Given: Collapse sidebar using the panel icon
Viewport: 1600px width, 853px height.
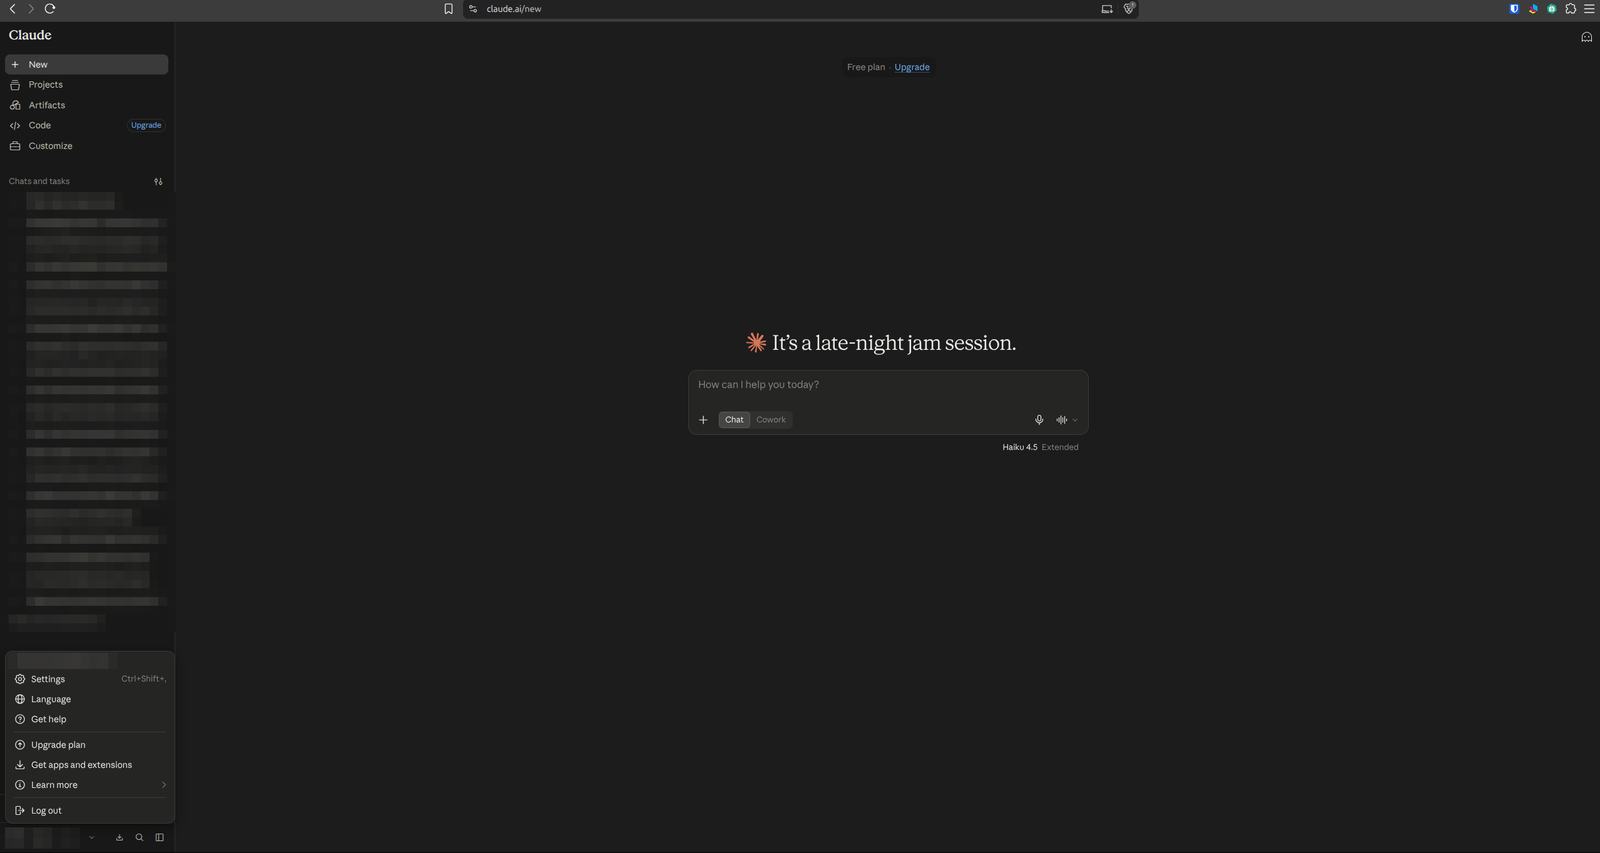Looking at the screenshot, I should tap(159, 838).
